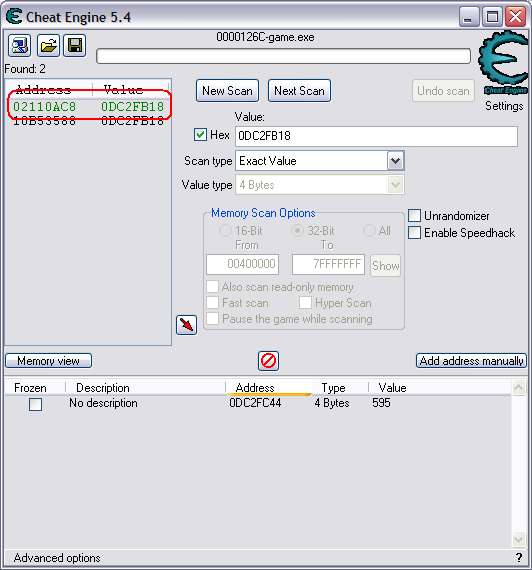Check Also scan read-only memory
This screenshot has width=532, height=570.
click(212, 287)
